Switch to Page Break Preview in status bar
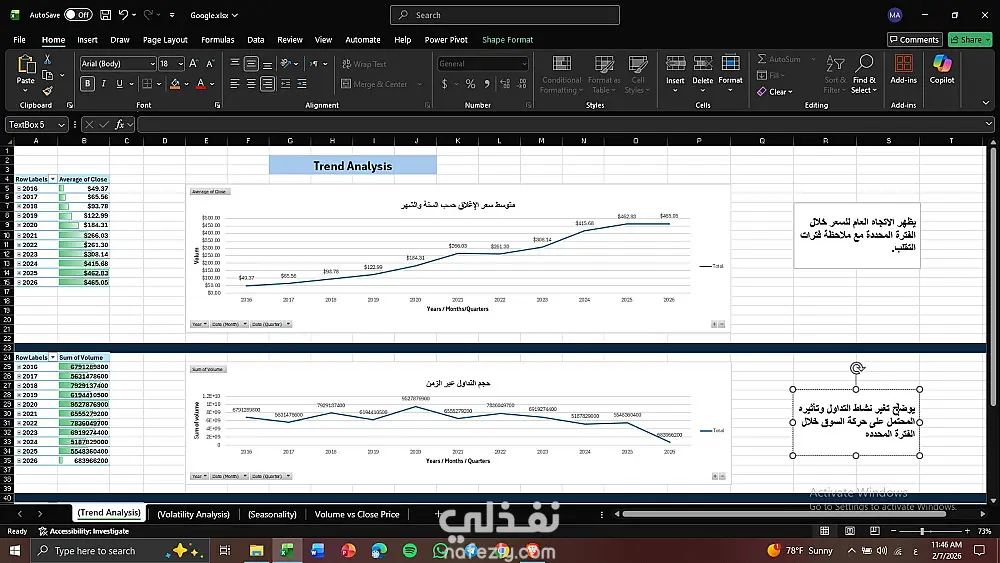 coord(874,530)
